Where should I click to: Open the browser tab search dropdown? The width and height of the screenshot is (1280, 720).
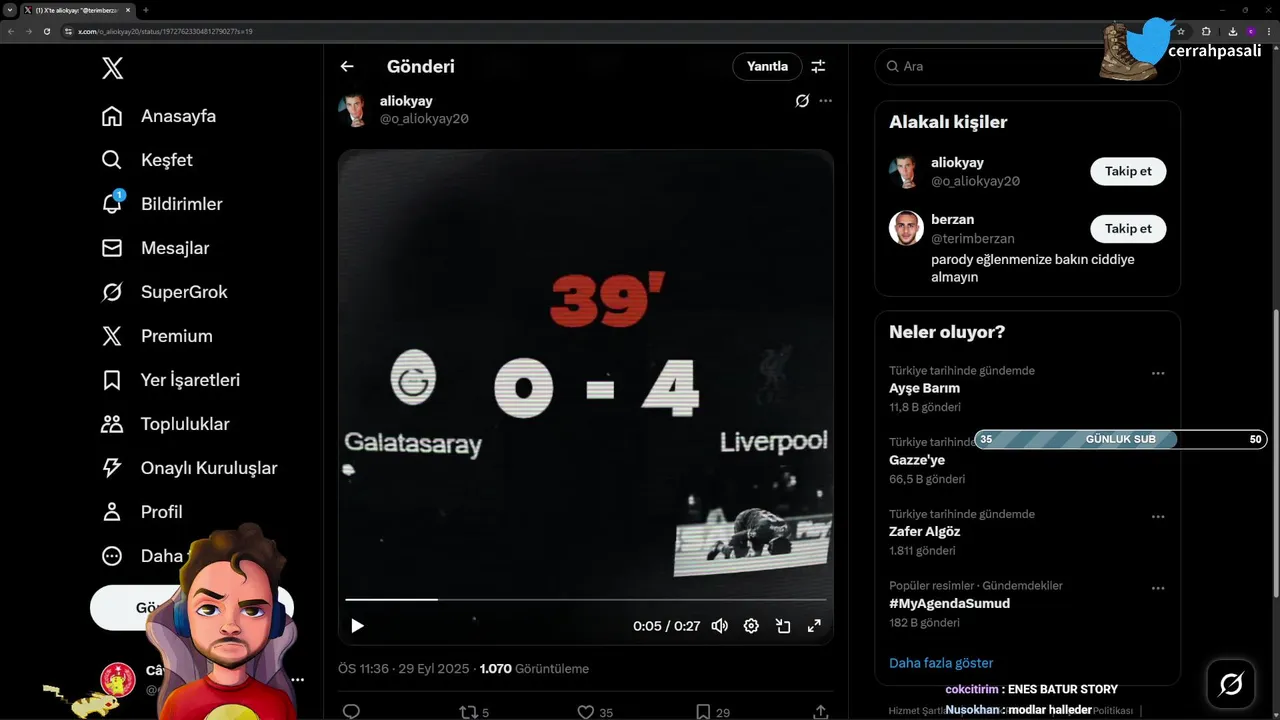pos(10,10)
